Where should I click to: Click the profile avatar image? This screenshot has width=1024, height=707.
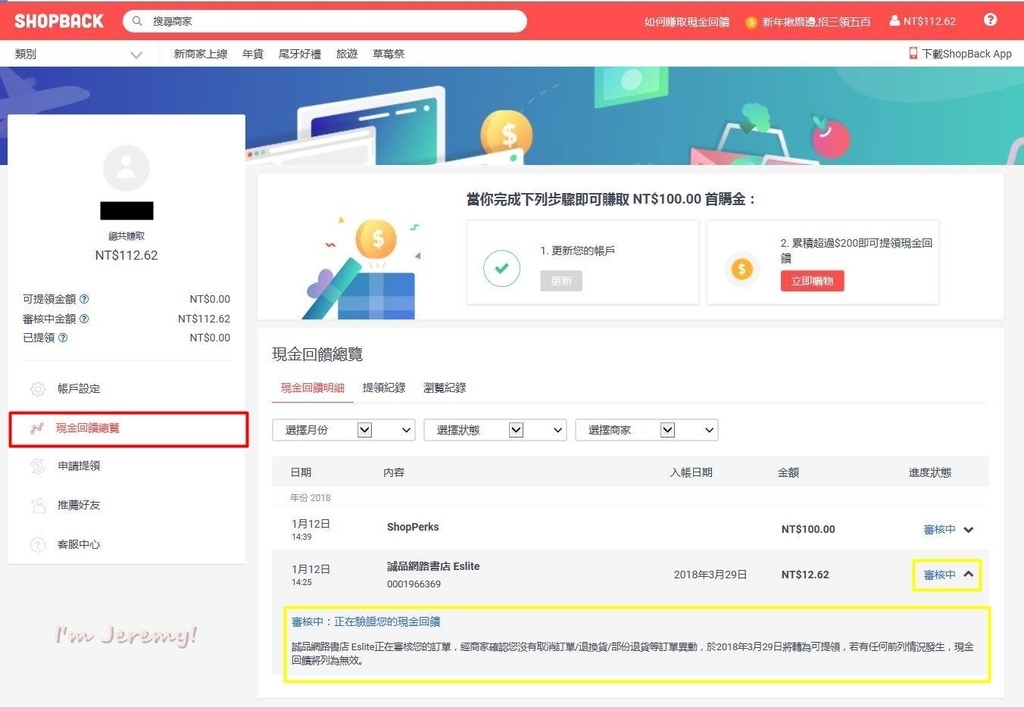point(127,168)
